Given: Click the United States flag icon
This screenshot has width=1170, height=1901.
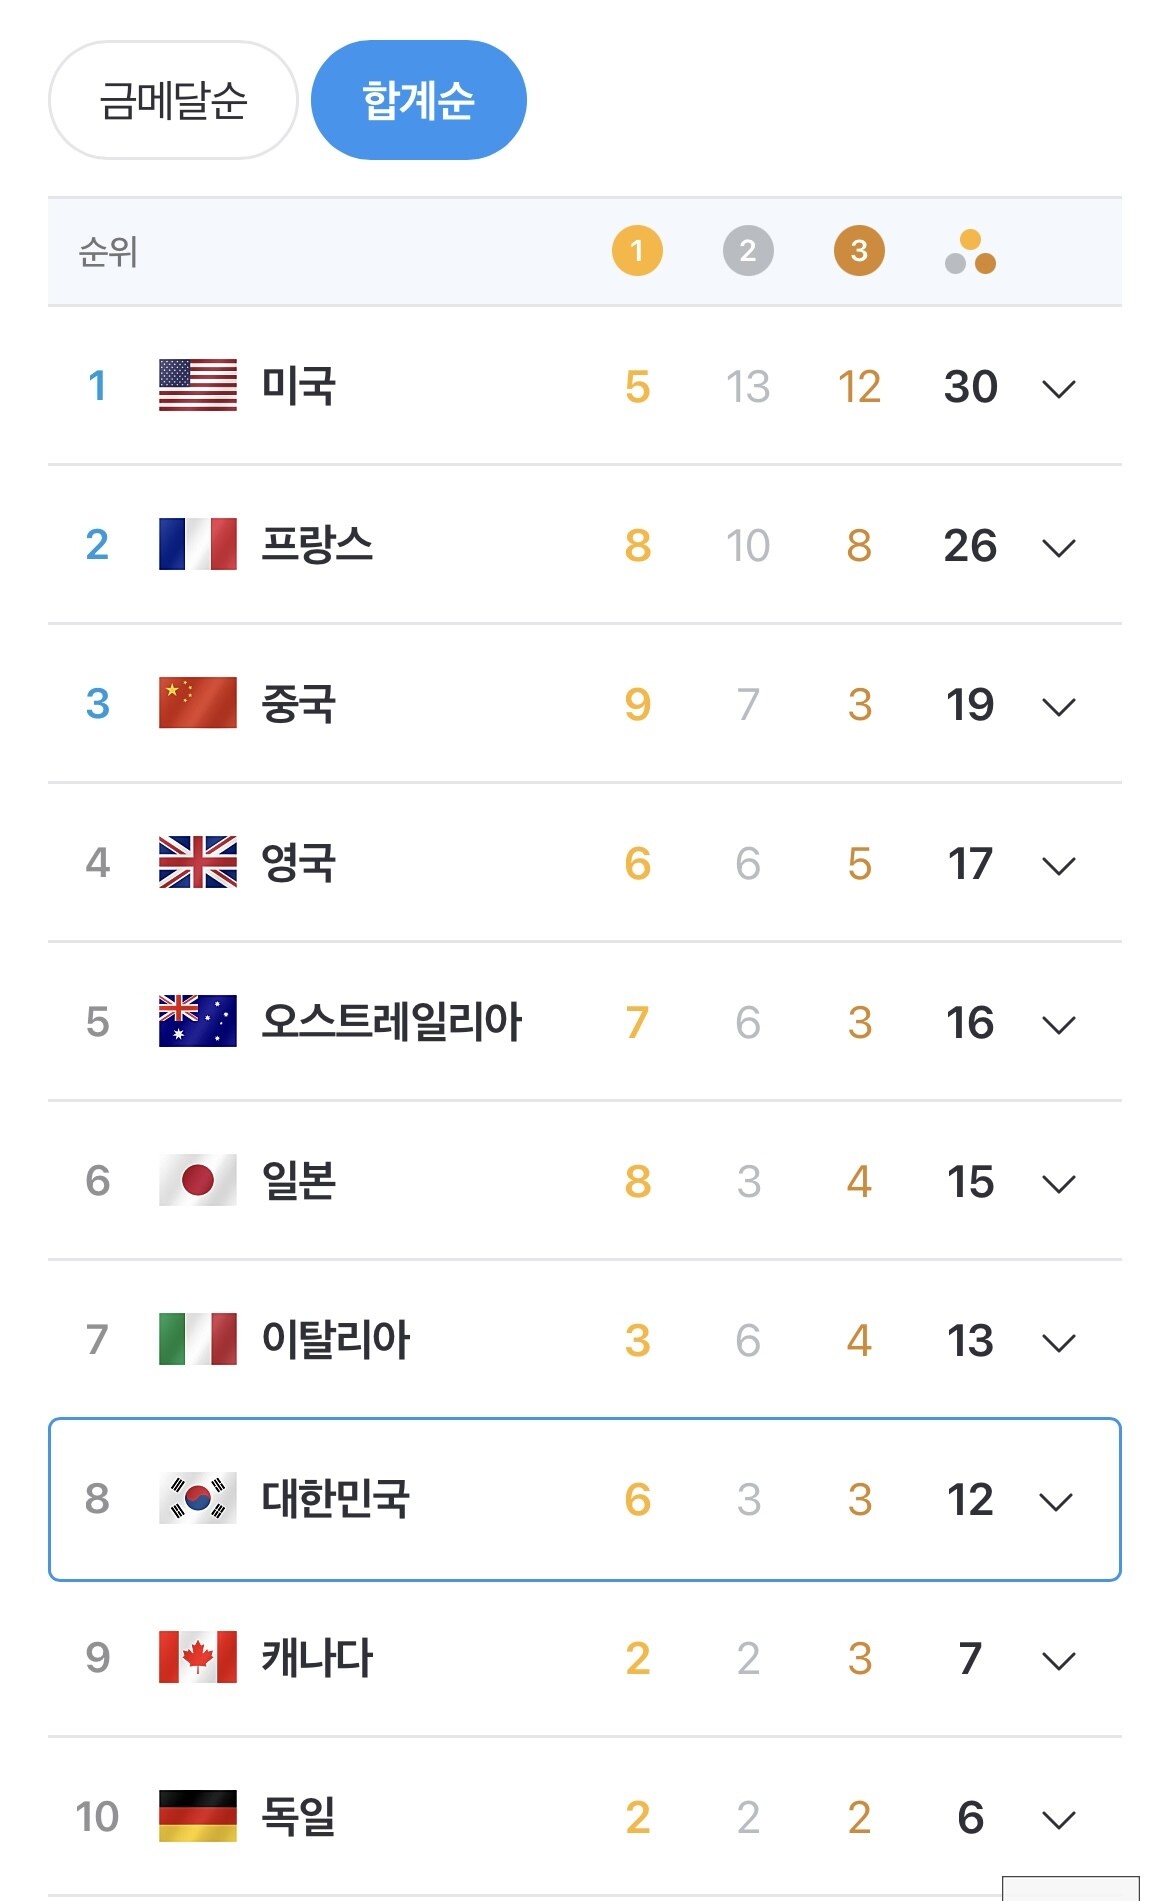Looking at the screenshot, I should [198, 385].
